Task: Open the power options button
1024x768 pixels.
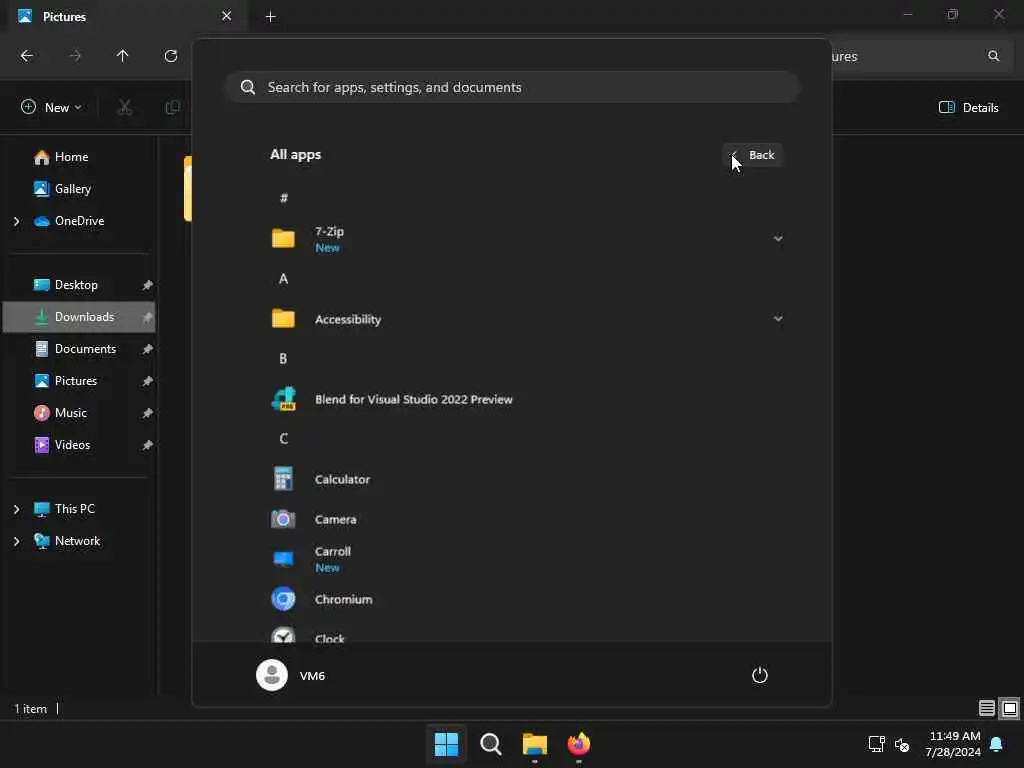Action: pos(760,675)
